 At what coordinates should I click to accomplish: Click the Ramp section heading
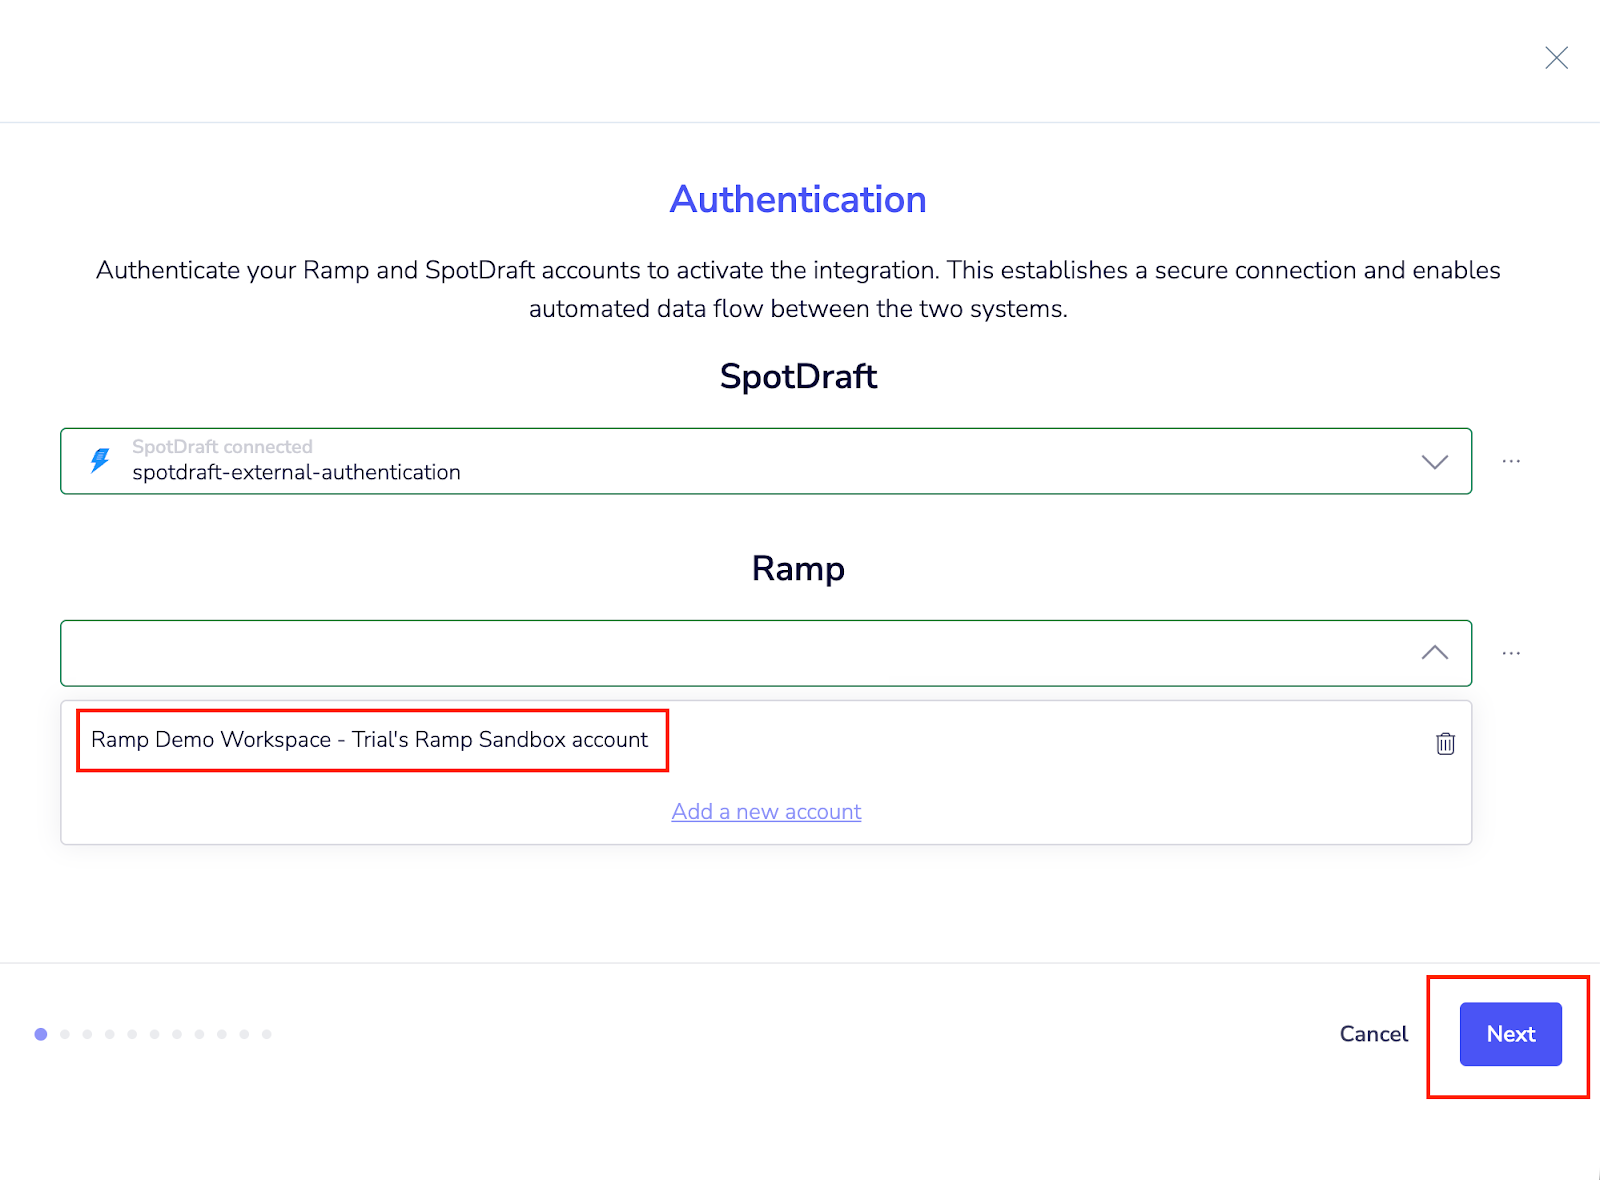tap(798, 569)
